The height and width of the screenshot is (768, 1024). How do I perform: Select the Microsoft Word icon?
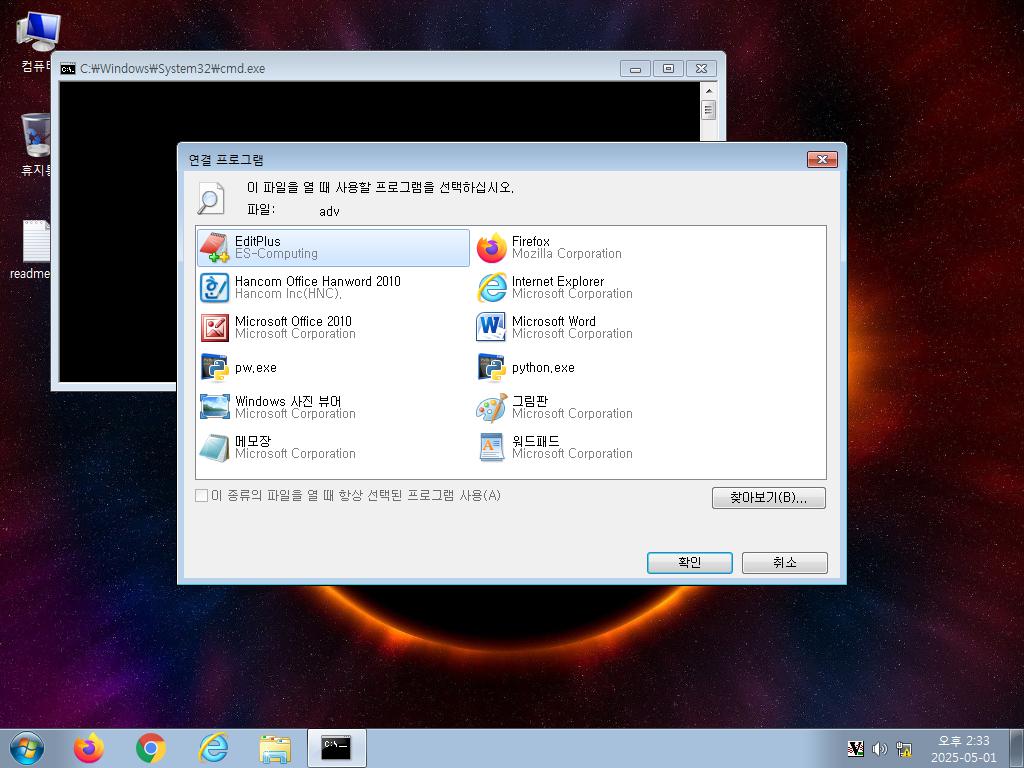[x=492, y=327]
